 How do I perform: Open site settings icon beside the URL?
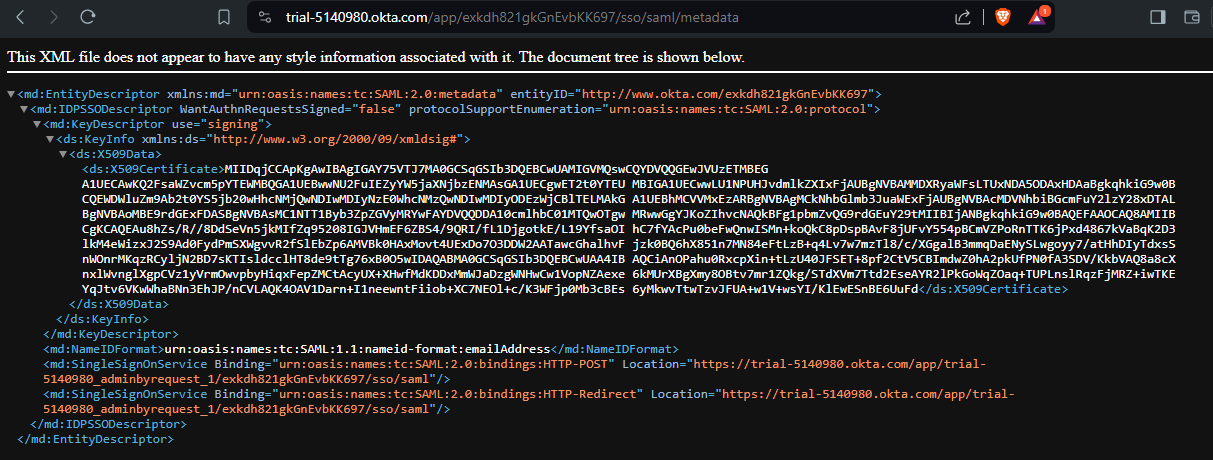click(x=264, y=17)
